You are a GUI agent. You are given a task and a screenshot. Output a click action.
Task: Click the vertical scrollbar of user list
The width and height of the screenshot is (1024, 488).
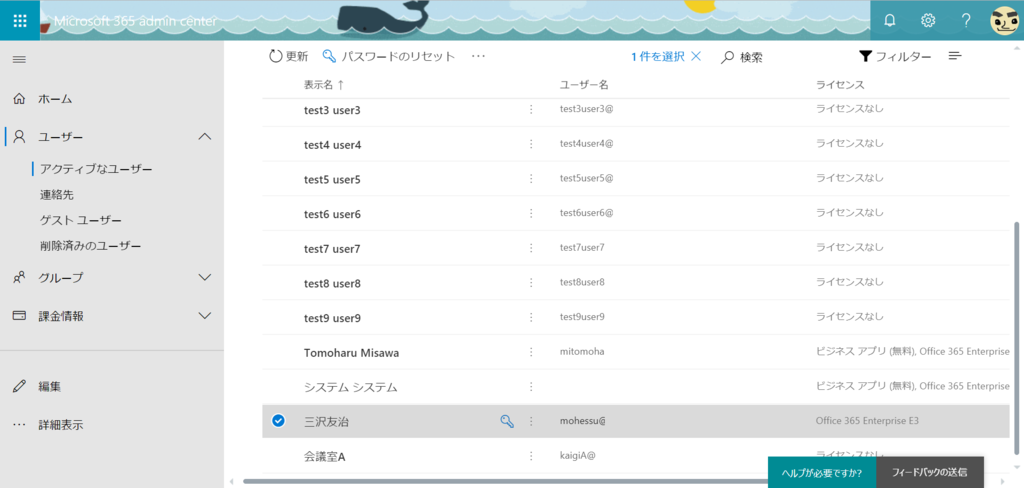tap(1016, 340)
